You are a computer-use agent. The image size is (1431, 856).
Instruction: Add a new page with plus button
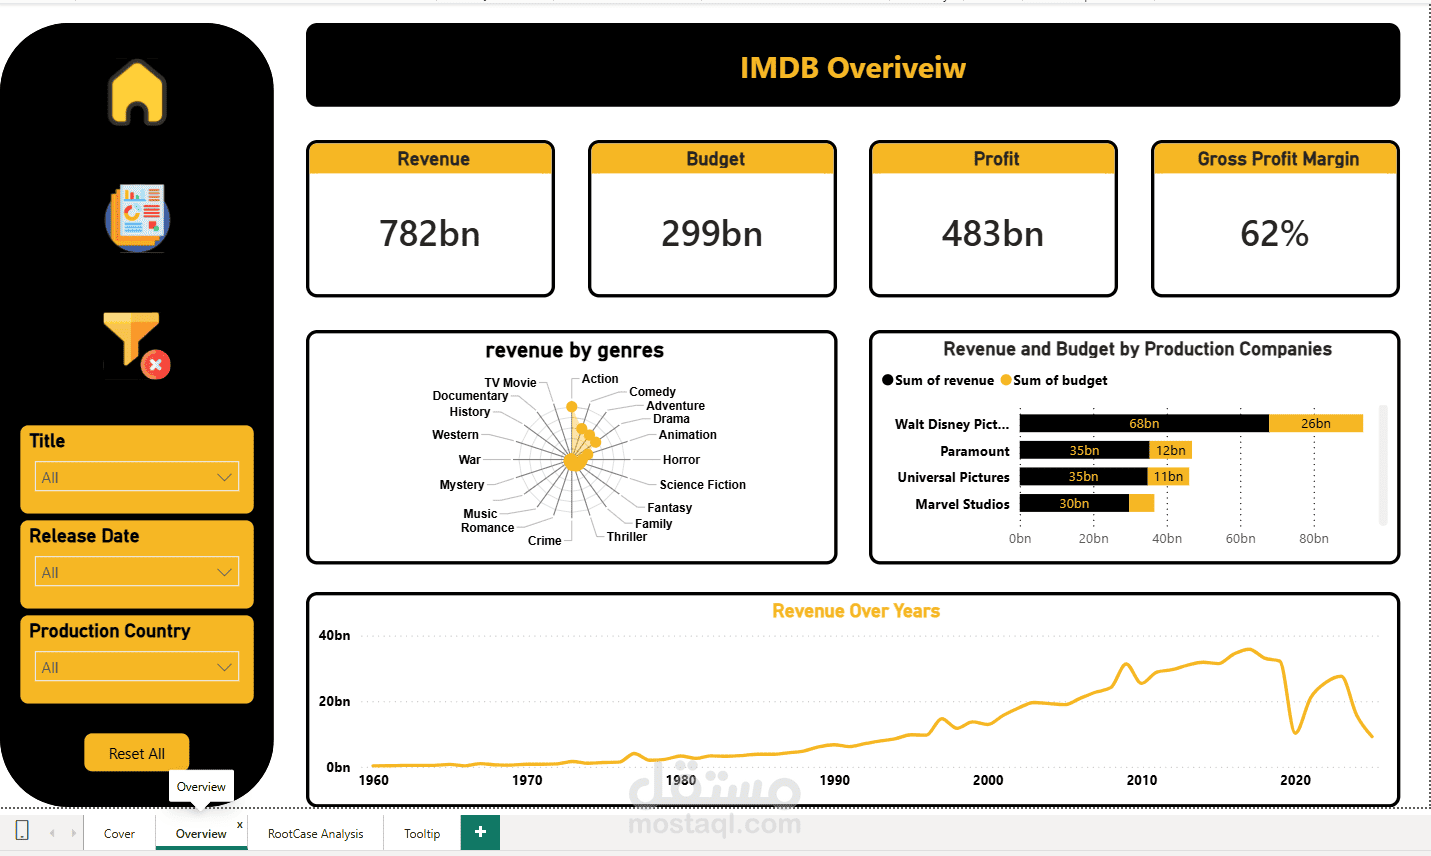point(480,832)
